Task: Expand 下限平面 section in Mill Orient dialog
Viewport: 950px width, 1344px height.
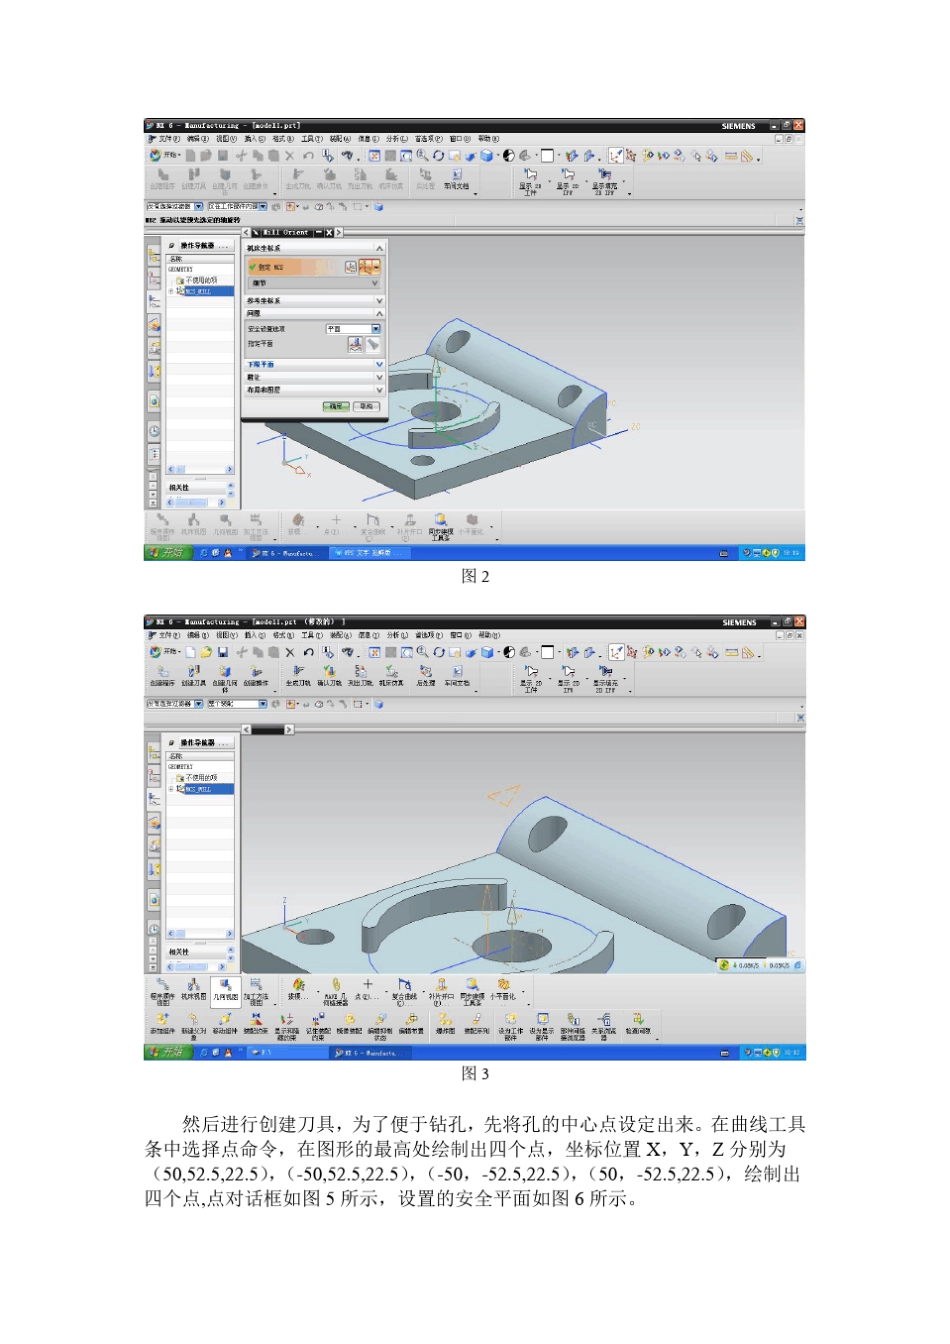Action: coord(379,364)
